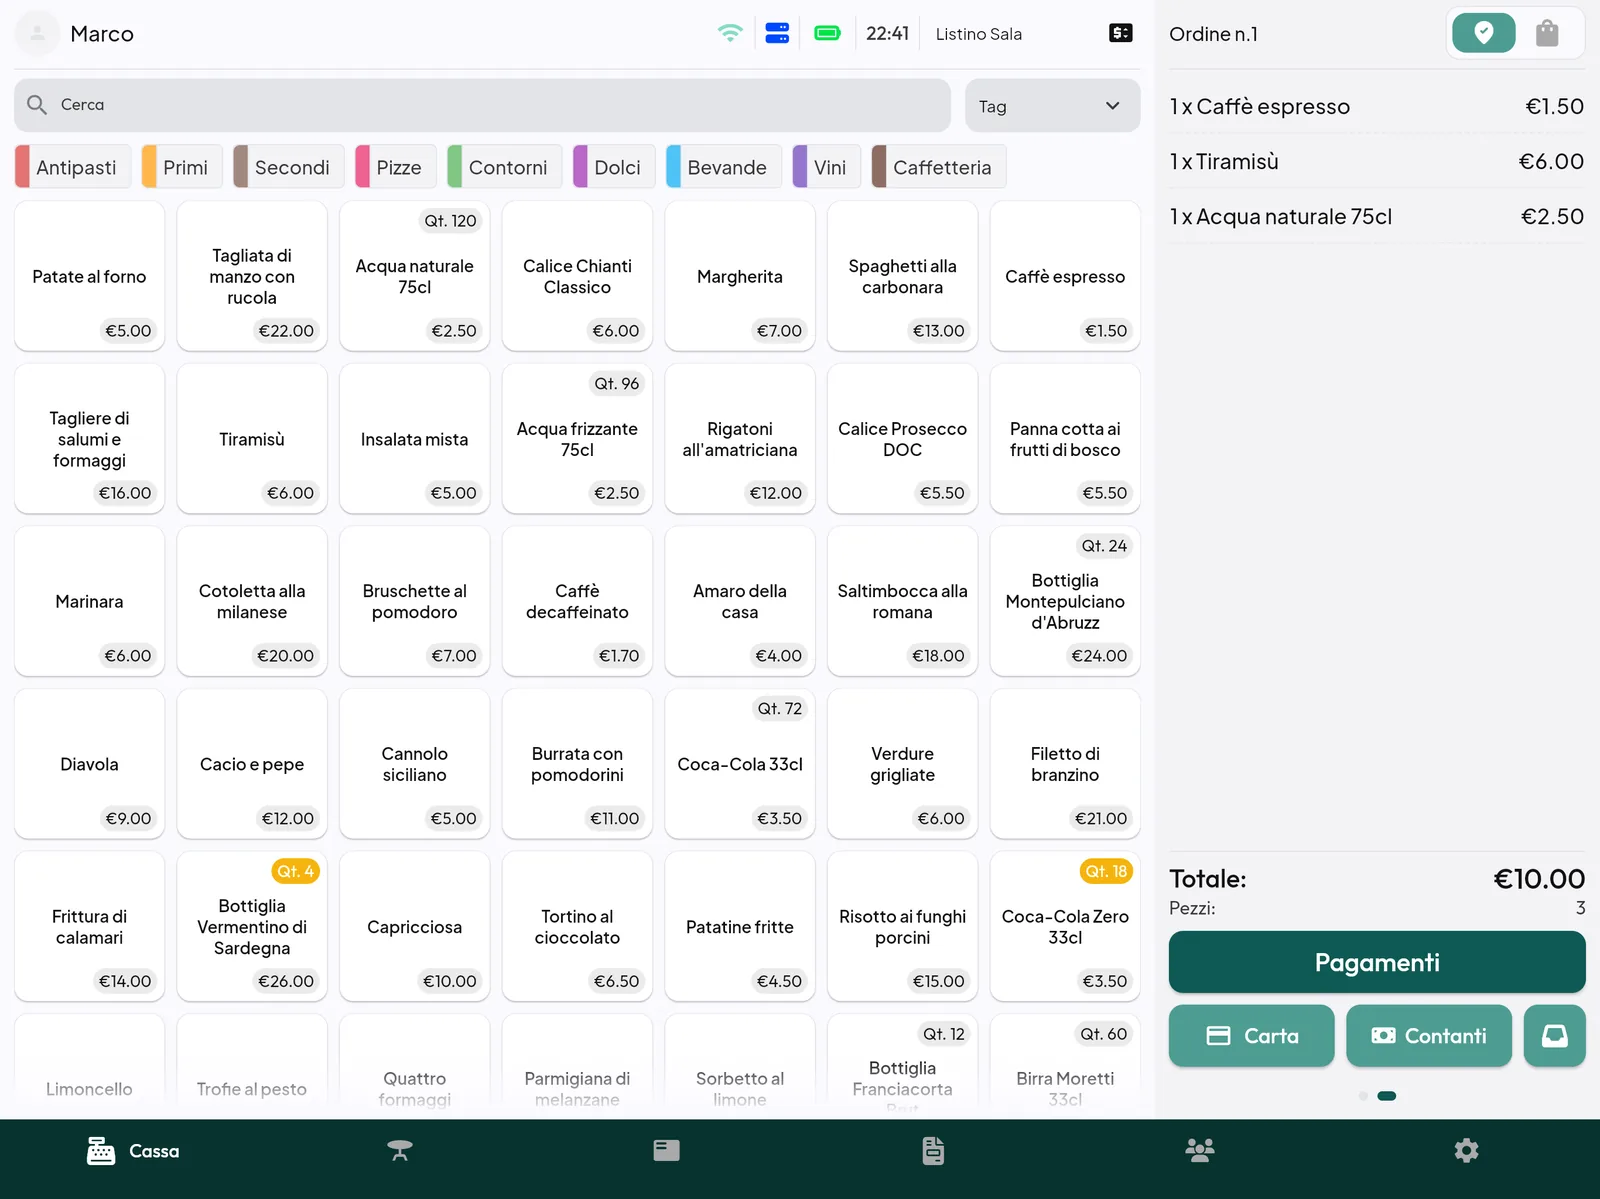This screenshot has width=1600, height=1199.
Task: Open Marco user profile menu
Action: click(x=75, y=34)
